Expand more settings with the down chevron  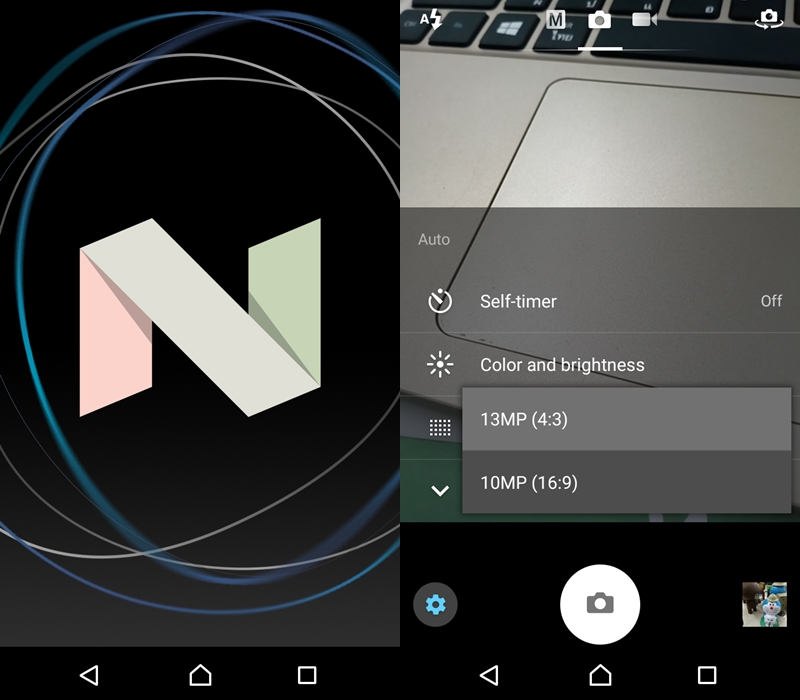coord(440,491)
